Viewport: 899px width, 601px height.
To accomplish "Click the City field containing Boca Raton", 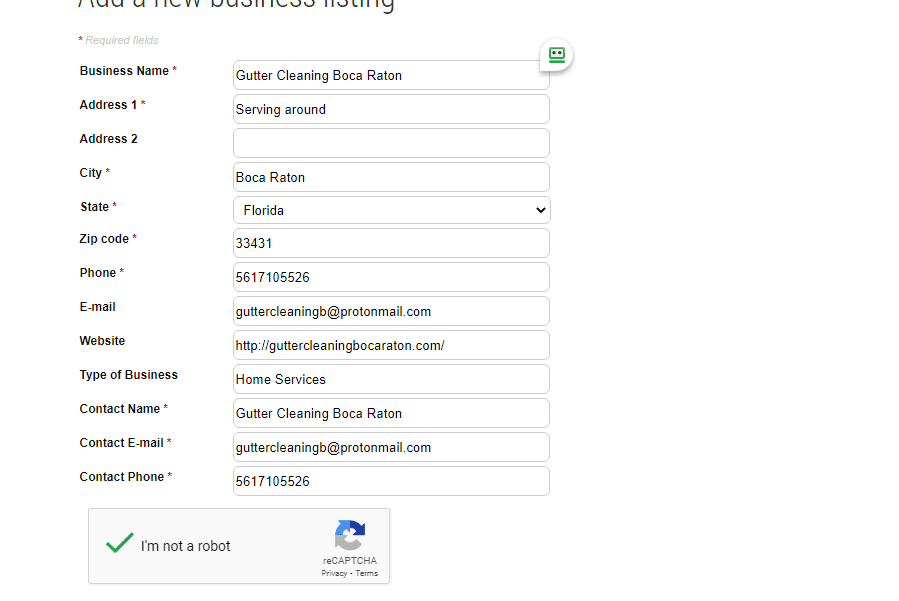I will click(391, 177).
